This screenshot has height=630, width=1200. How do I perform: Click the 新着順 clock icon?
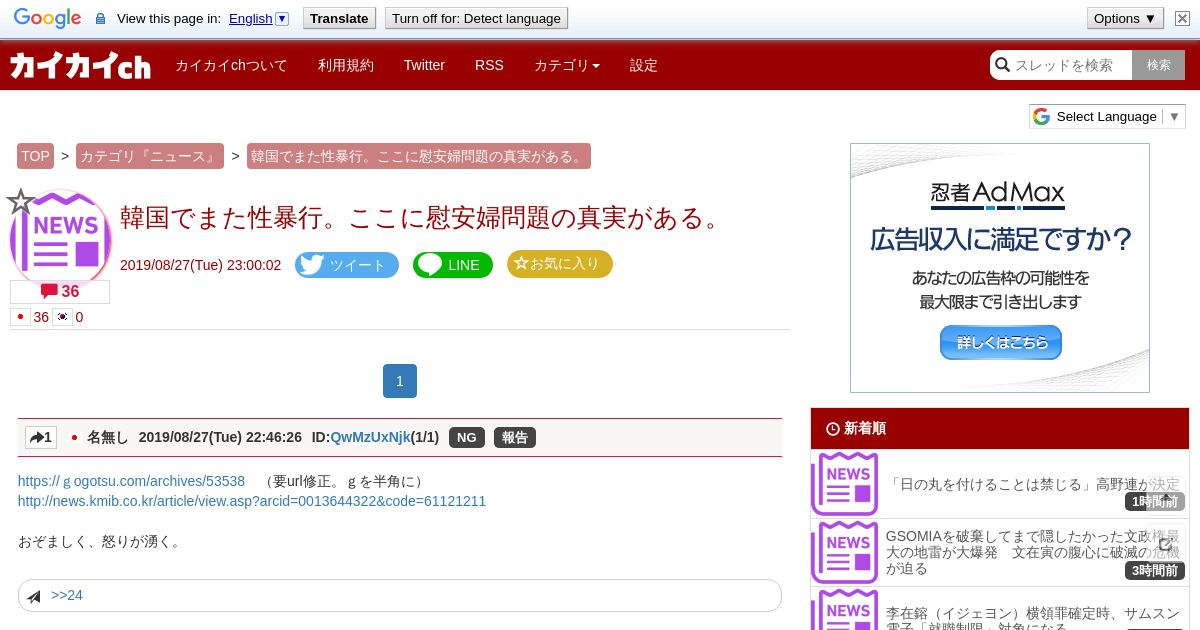click(833, 428)
